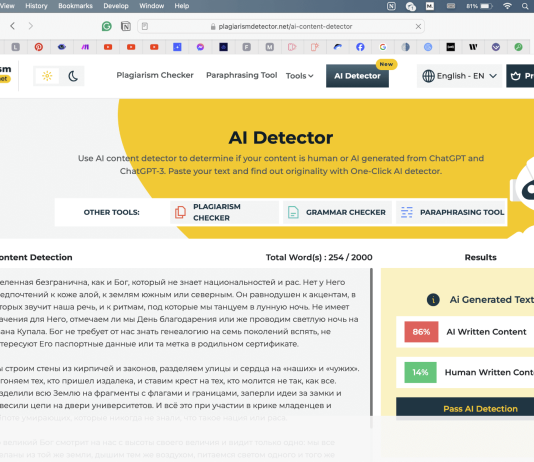Viewport: 534px width, 462px height.
Task: Go to Plagiarism Checker nav link
Action: click(155, 75)
